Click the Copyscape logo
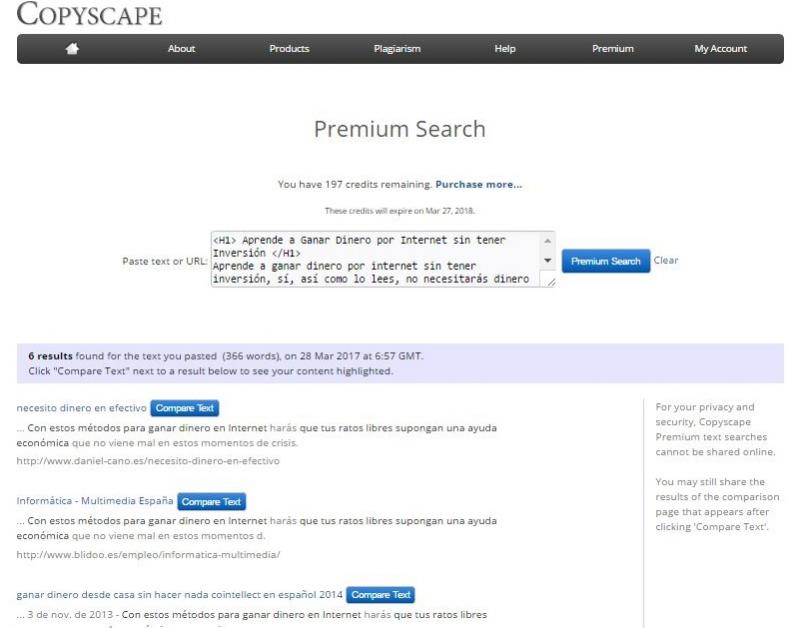Screen dimensions: 790x628 (x=89, y=16)
